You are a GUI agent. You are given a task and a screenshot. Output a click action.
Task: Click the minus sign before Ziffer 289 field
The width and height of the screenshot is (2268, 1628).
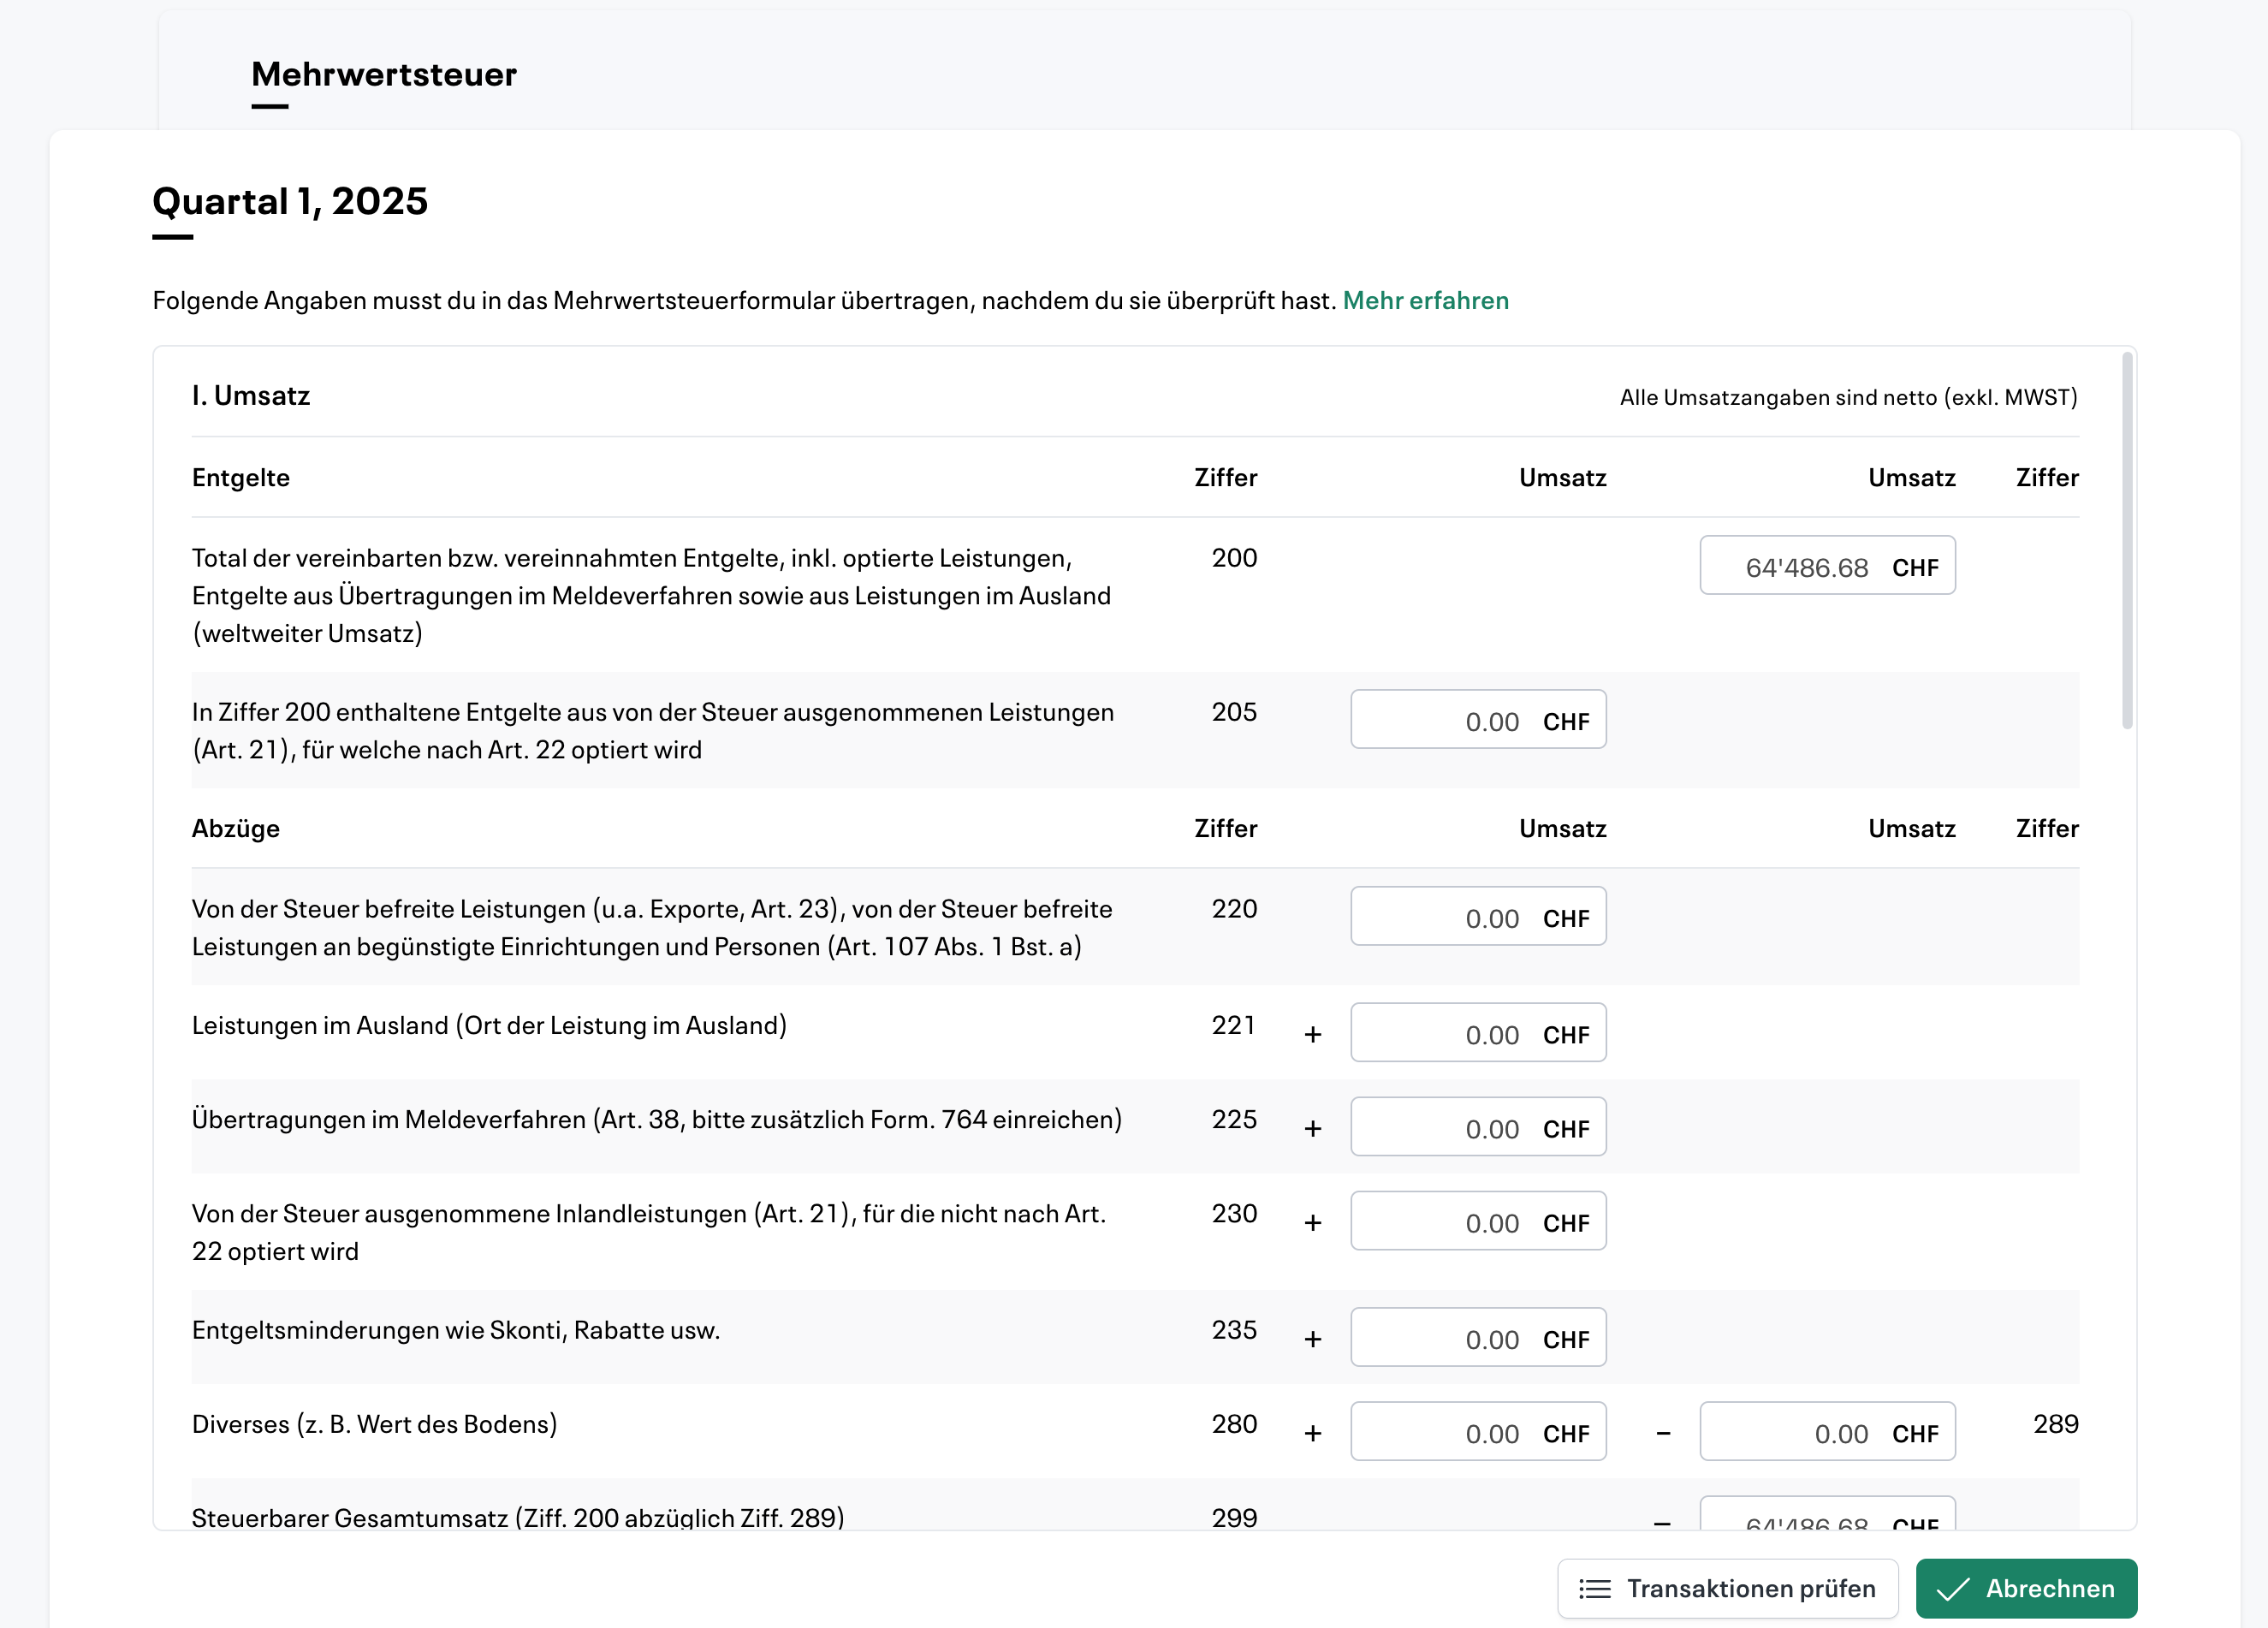pyautogui.click(x=1663, y=1433)
